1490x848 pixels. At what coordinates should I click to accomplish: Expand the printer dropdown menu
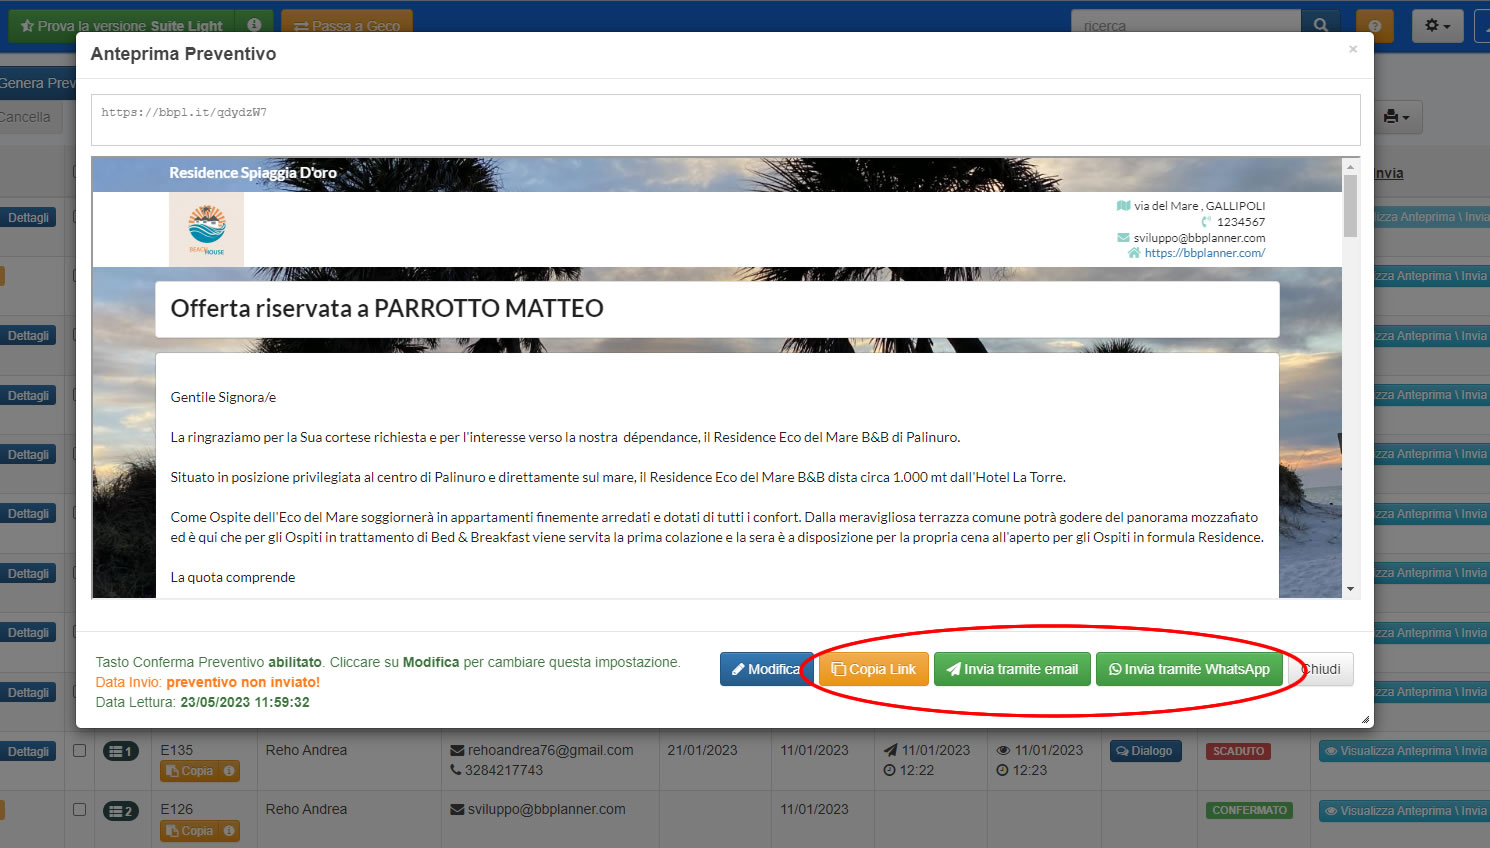1396,117
